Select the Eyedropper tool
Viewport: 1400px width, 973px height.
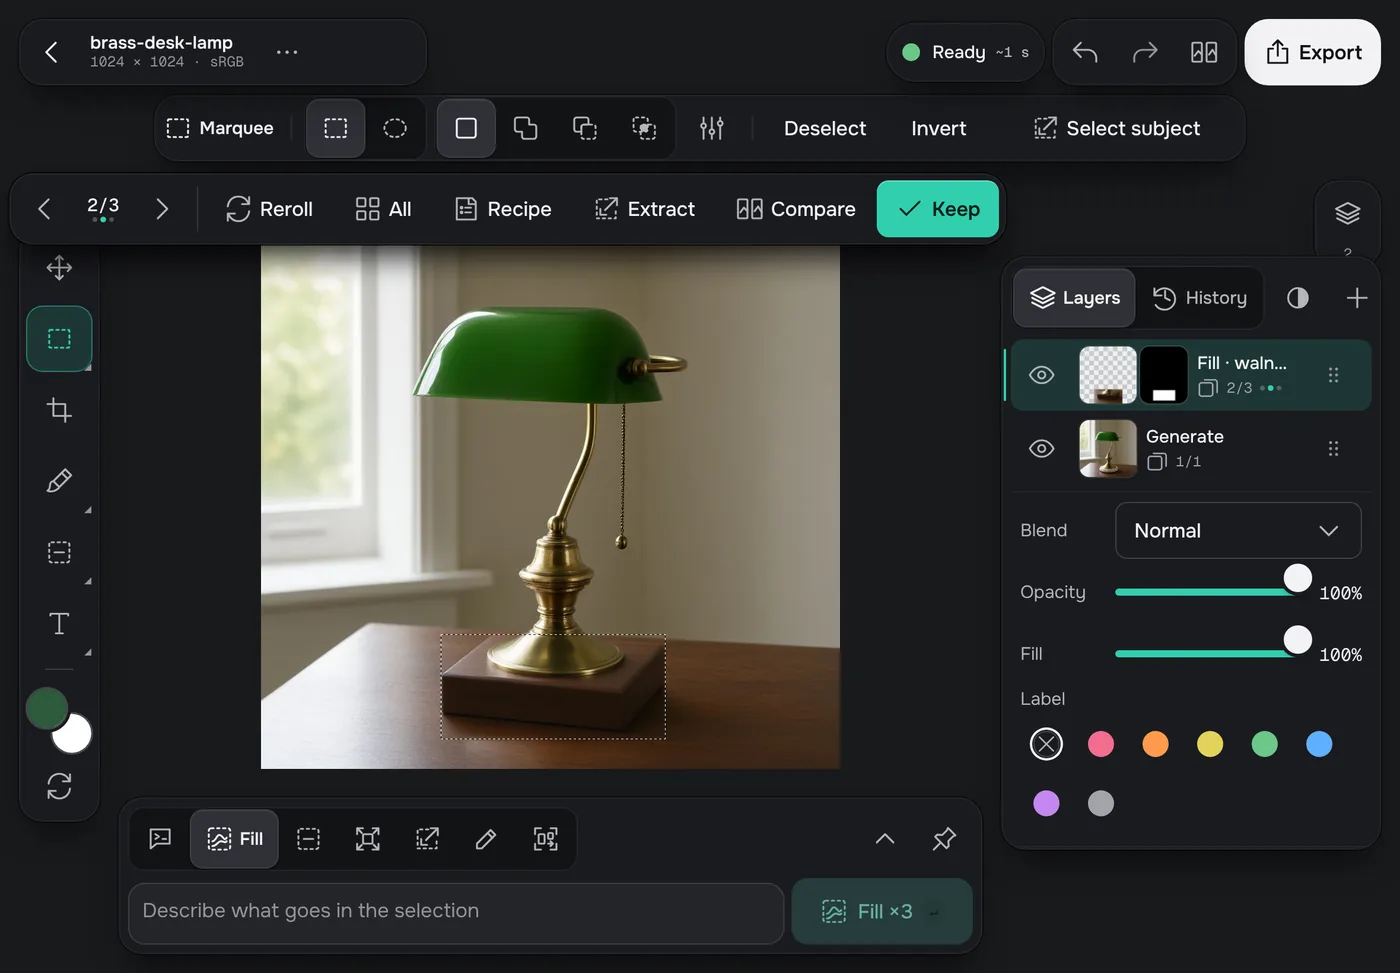click(x=59, y=481)
